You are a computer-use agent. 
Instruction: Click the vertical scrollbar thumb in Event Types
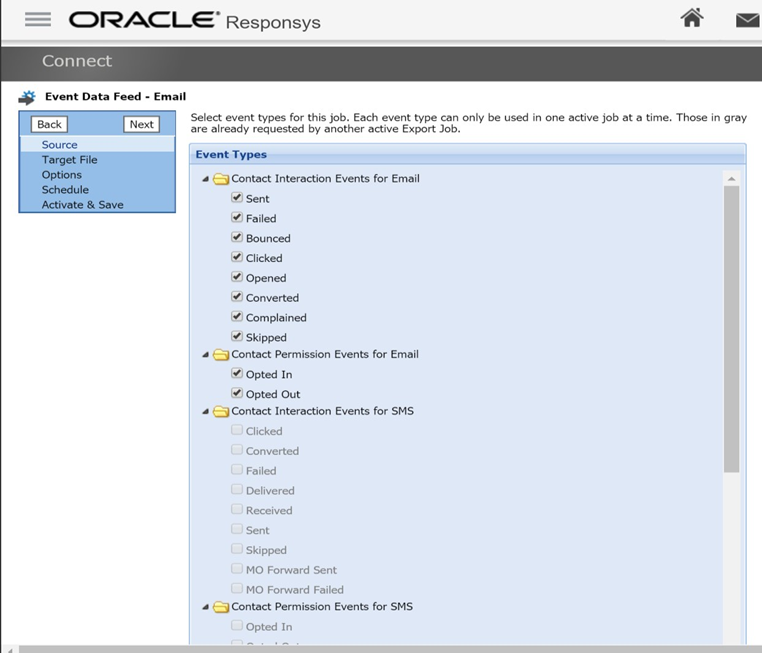731,328
